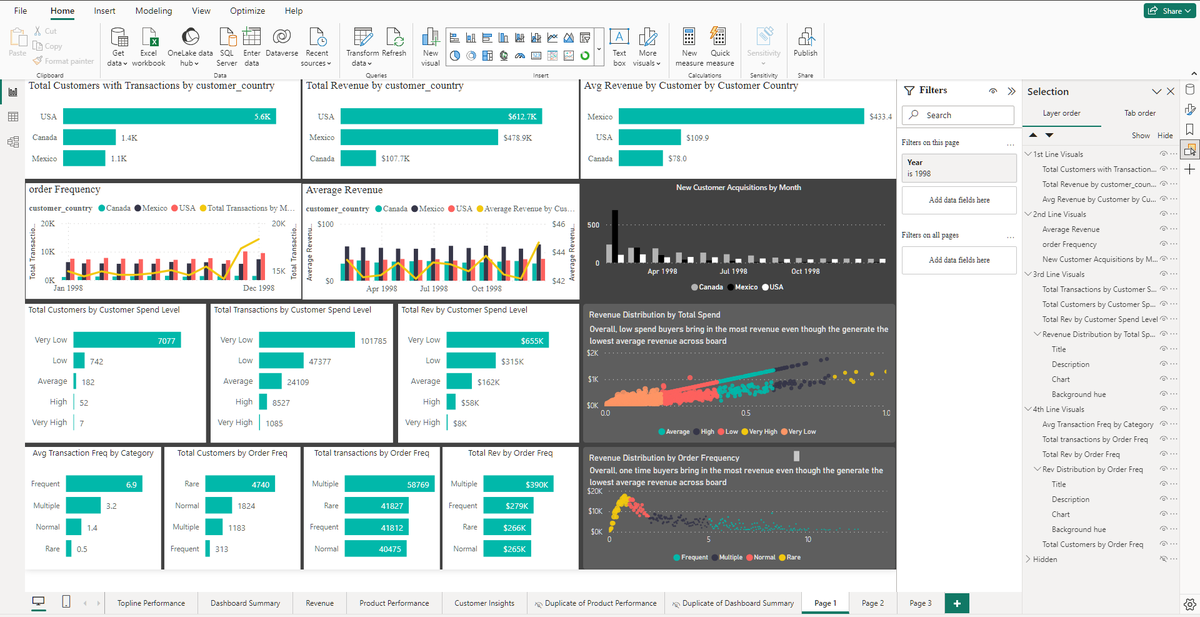Create a Quick measure

pos(720,47)
